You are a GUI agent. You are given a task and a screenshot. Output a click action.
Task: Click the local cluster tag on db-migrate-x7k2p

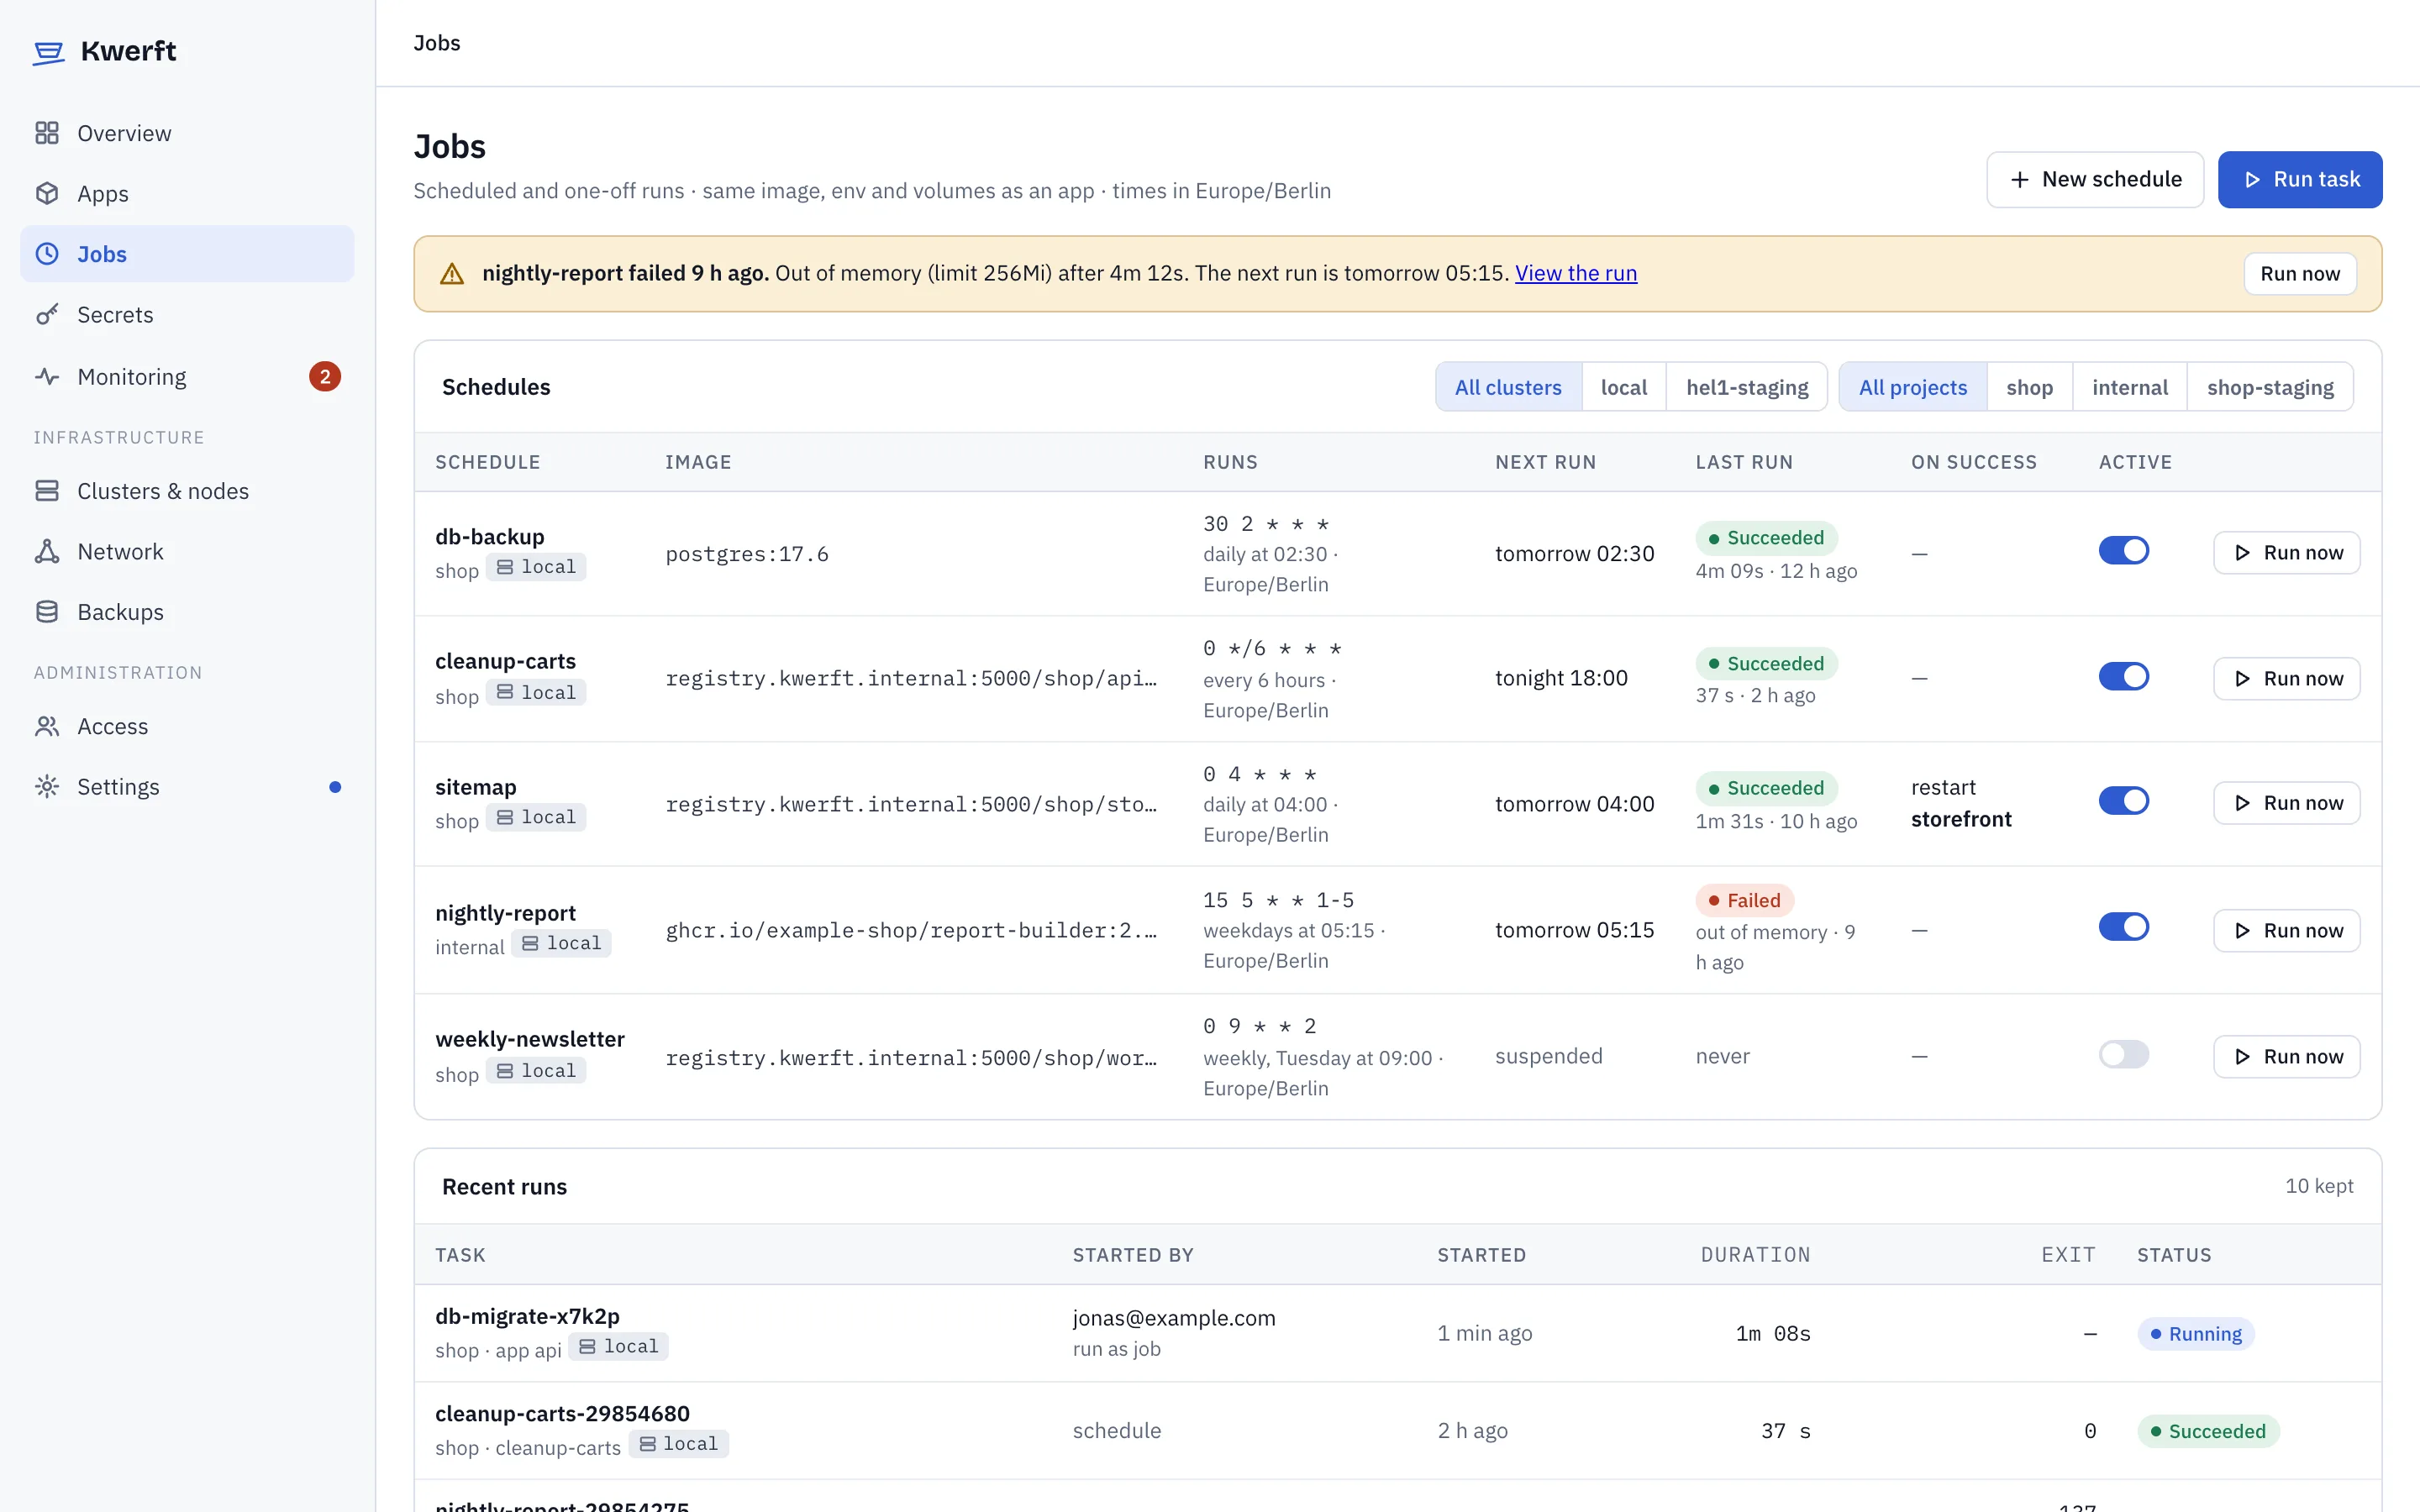618,1346
